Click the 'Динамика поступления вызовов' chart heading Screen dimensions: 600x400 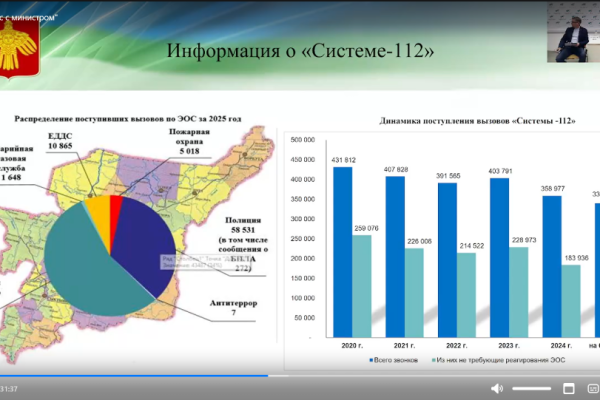coord(478,121)
